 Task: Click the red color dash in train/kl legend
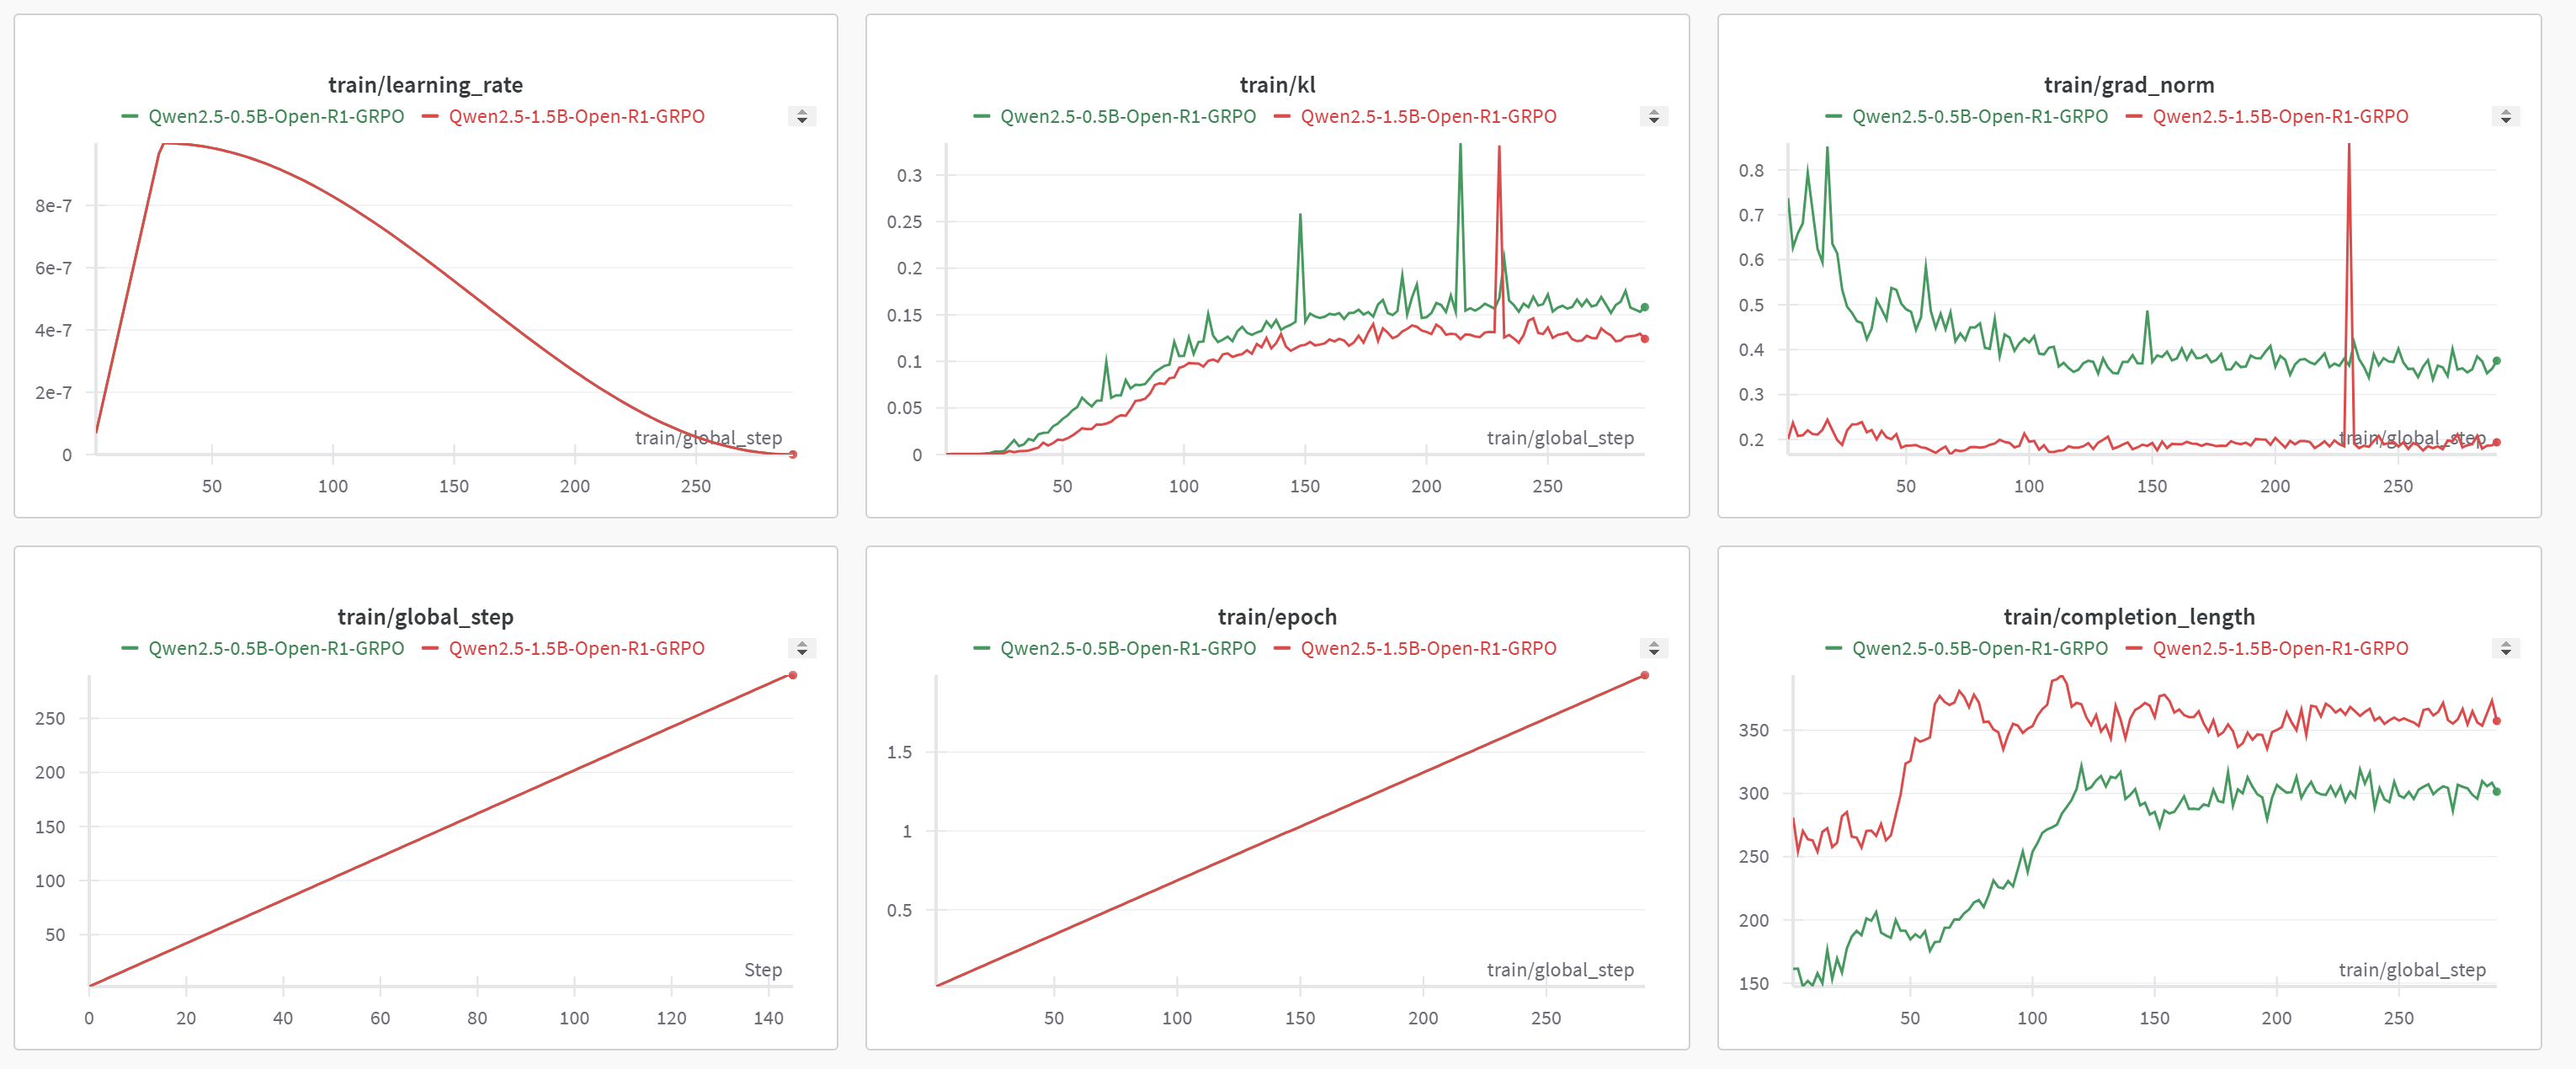point(1282,117)
